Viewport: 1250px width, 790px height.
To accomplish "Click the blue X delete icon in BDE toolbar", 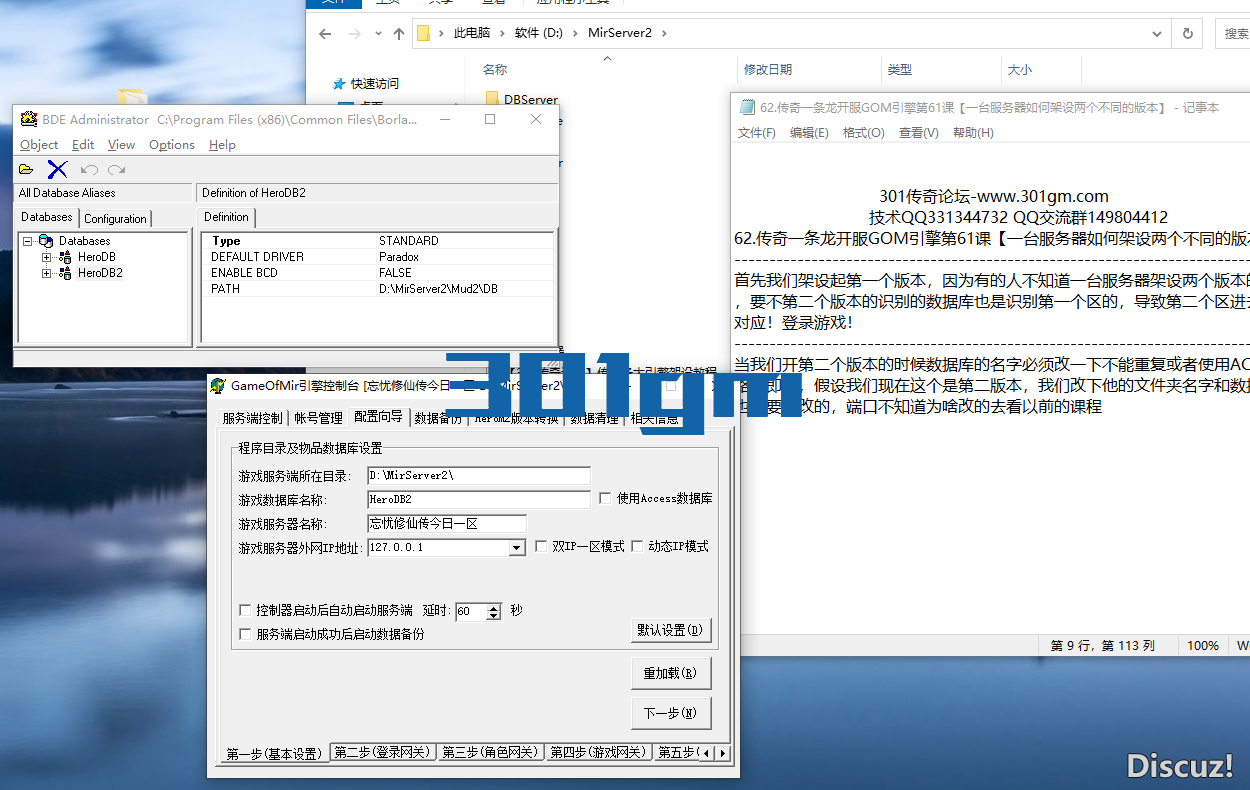I will point(57,170).
